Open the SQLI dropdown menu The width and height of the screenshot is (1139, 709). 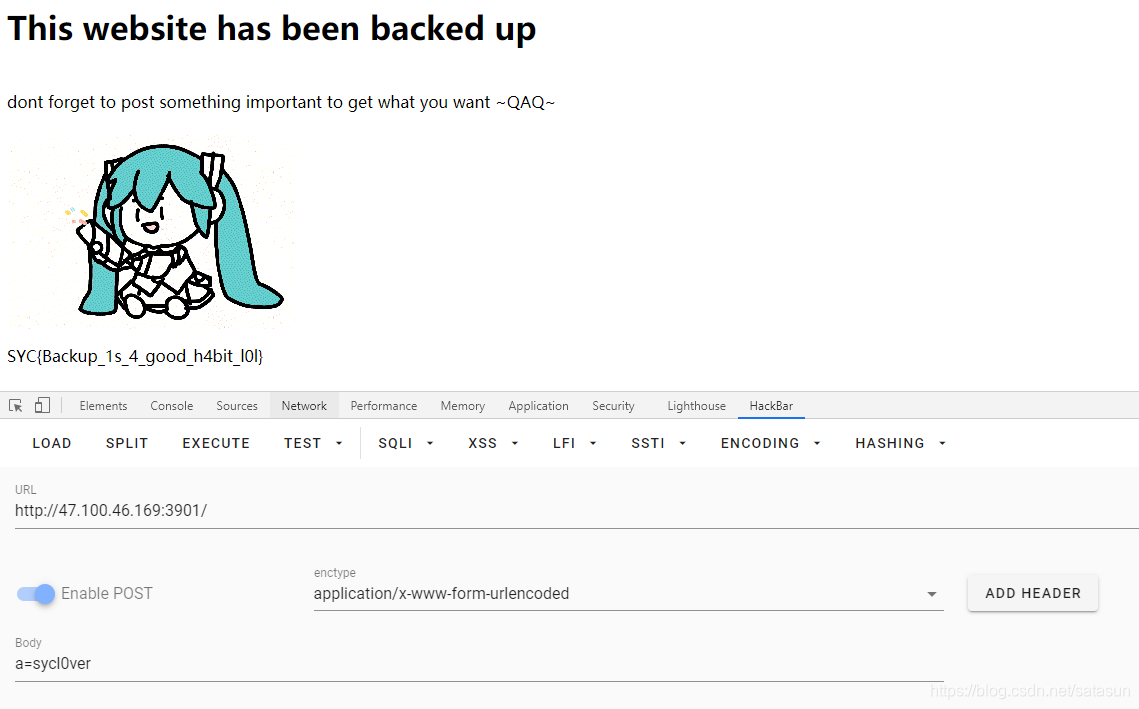(x=405, y=443)
